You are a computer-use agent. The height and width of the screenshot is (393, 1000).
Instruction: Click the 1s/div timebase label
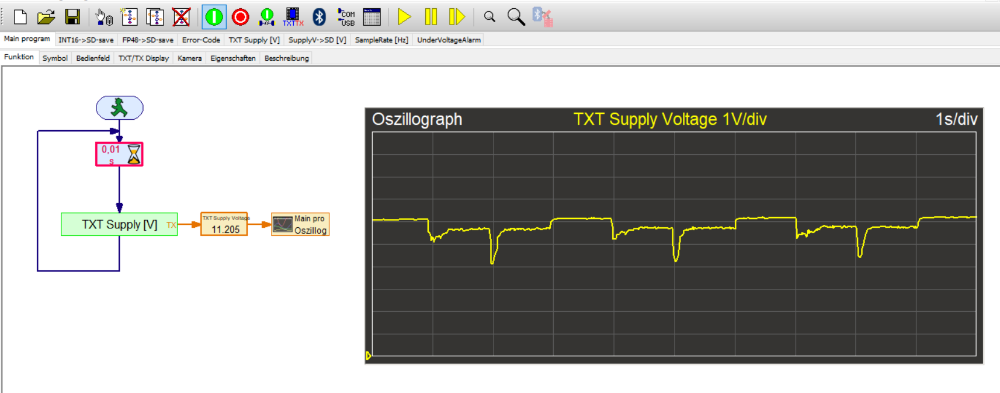coord(957,120)
